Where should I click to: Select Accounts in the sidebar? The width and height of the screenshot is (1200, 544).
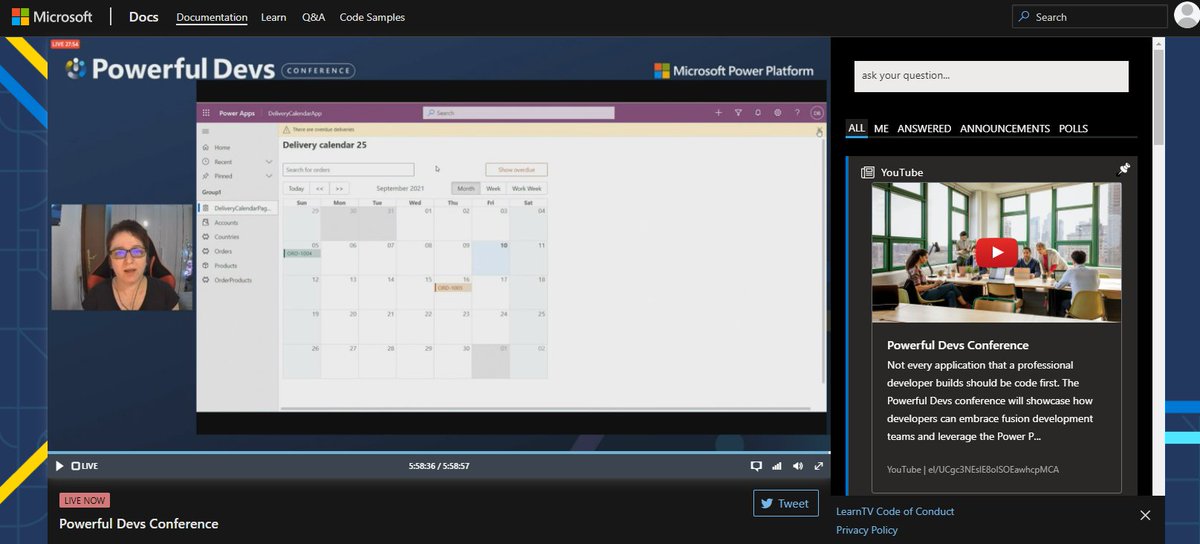[226, 222]
